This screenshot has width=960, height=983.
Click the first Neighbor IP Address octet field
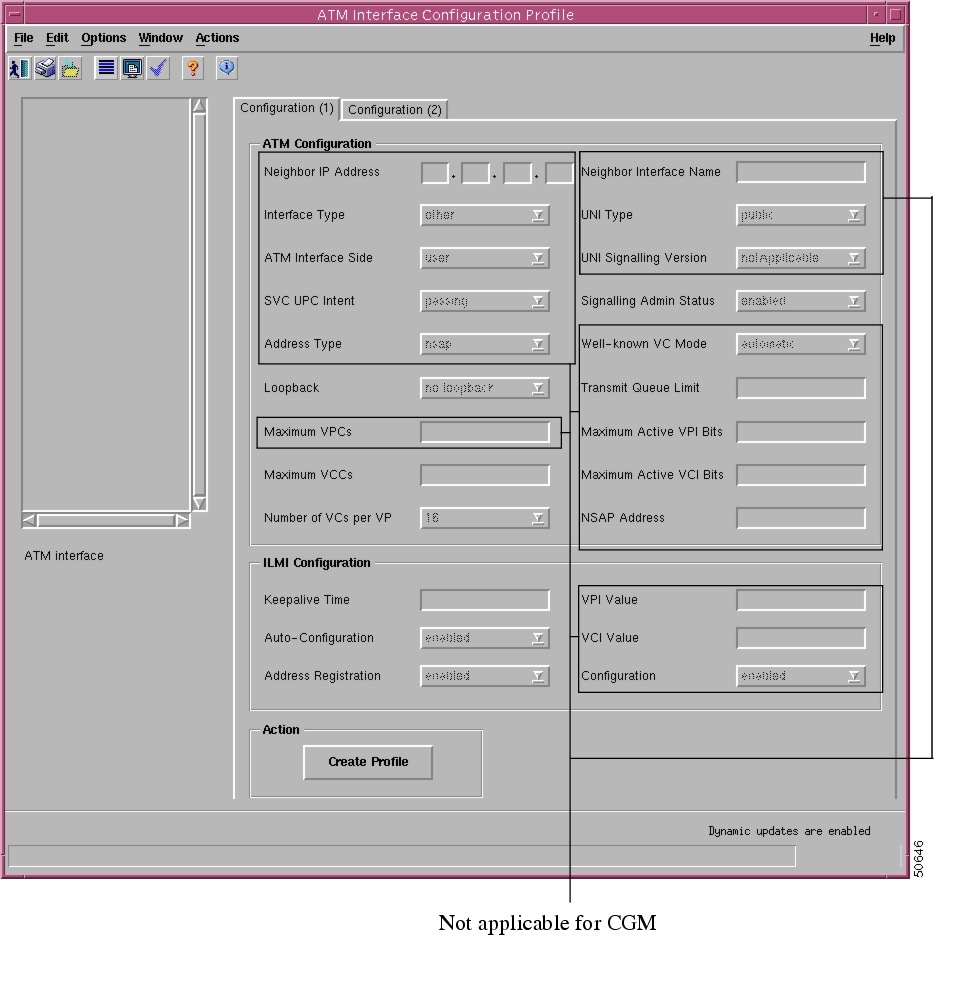pyautogui.click(x=435, y=172)
